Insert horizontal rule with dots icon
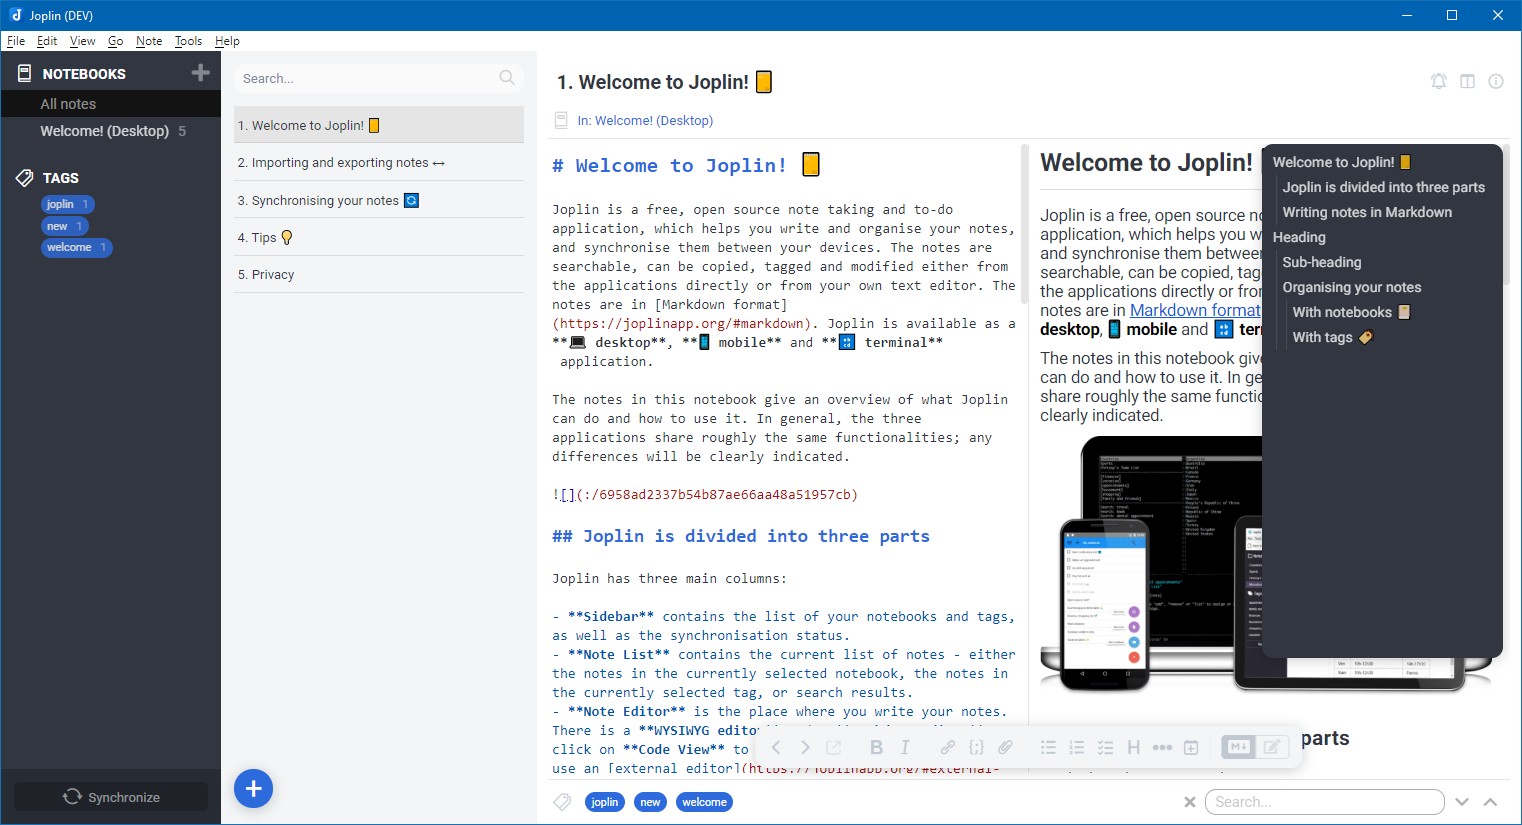Screen dimensions: 1522x825 pyautogui.click(x=1162, y=747)
